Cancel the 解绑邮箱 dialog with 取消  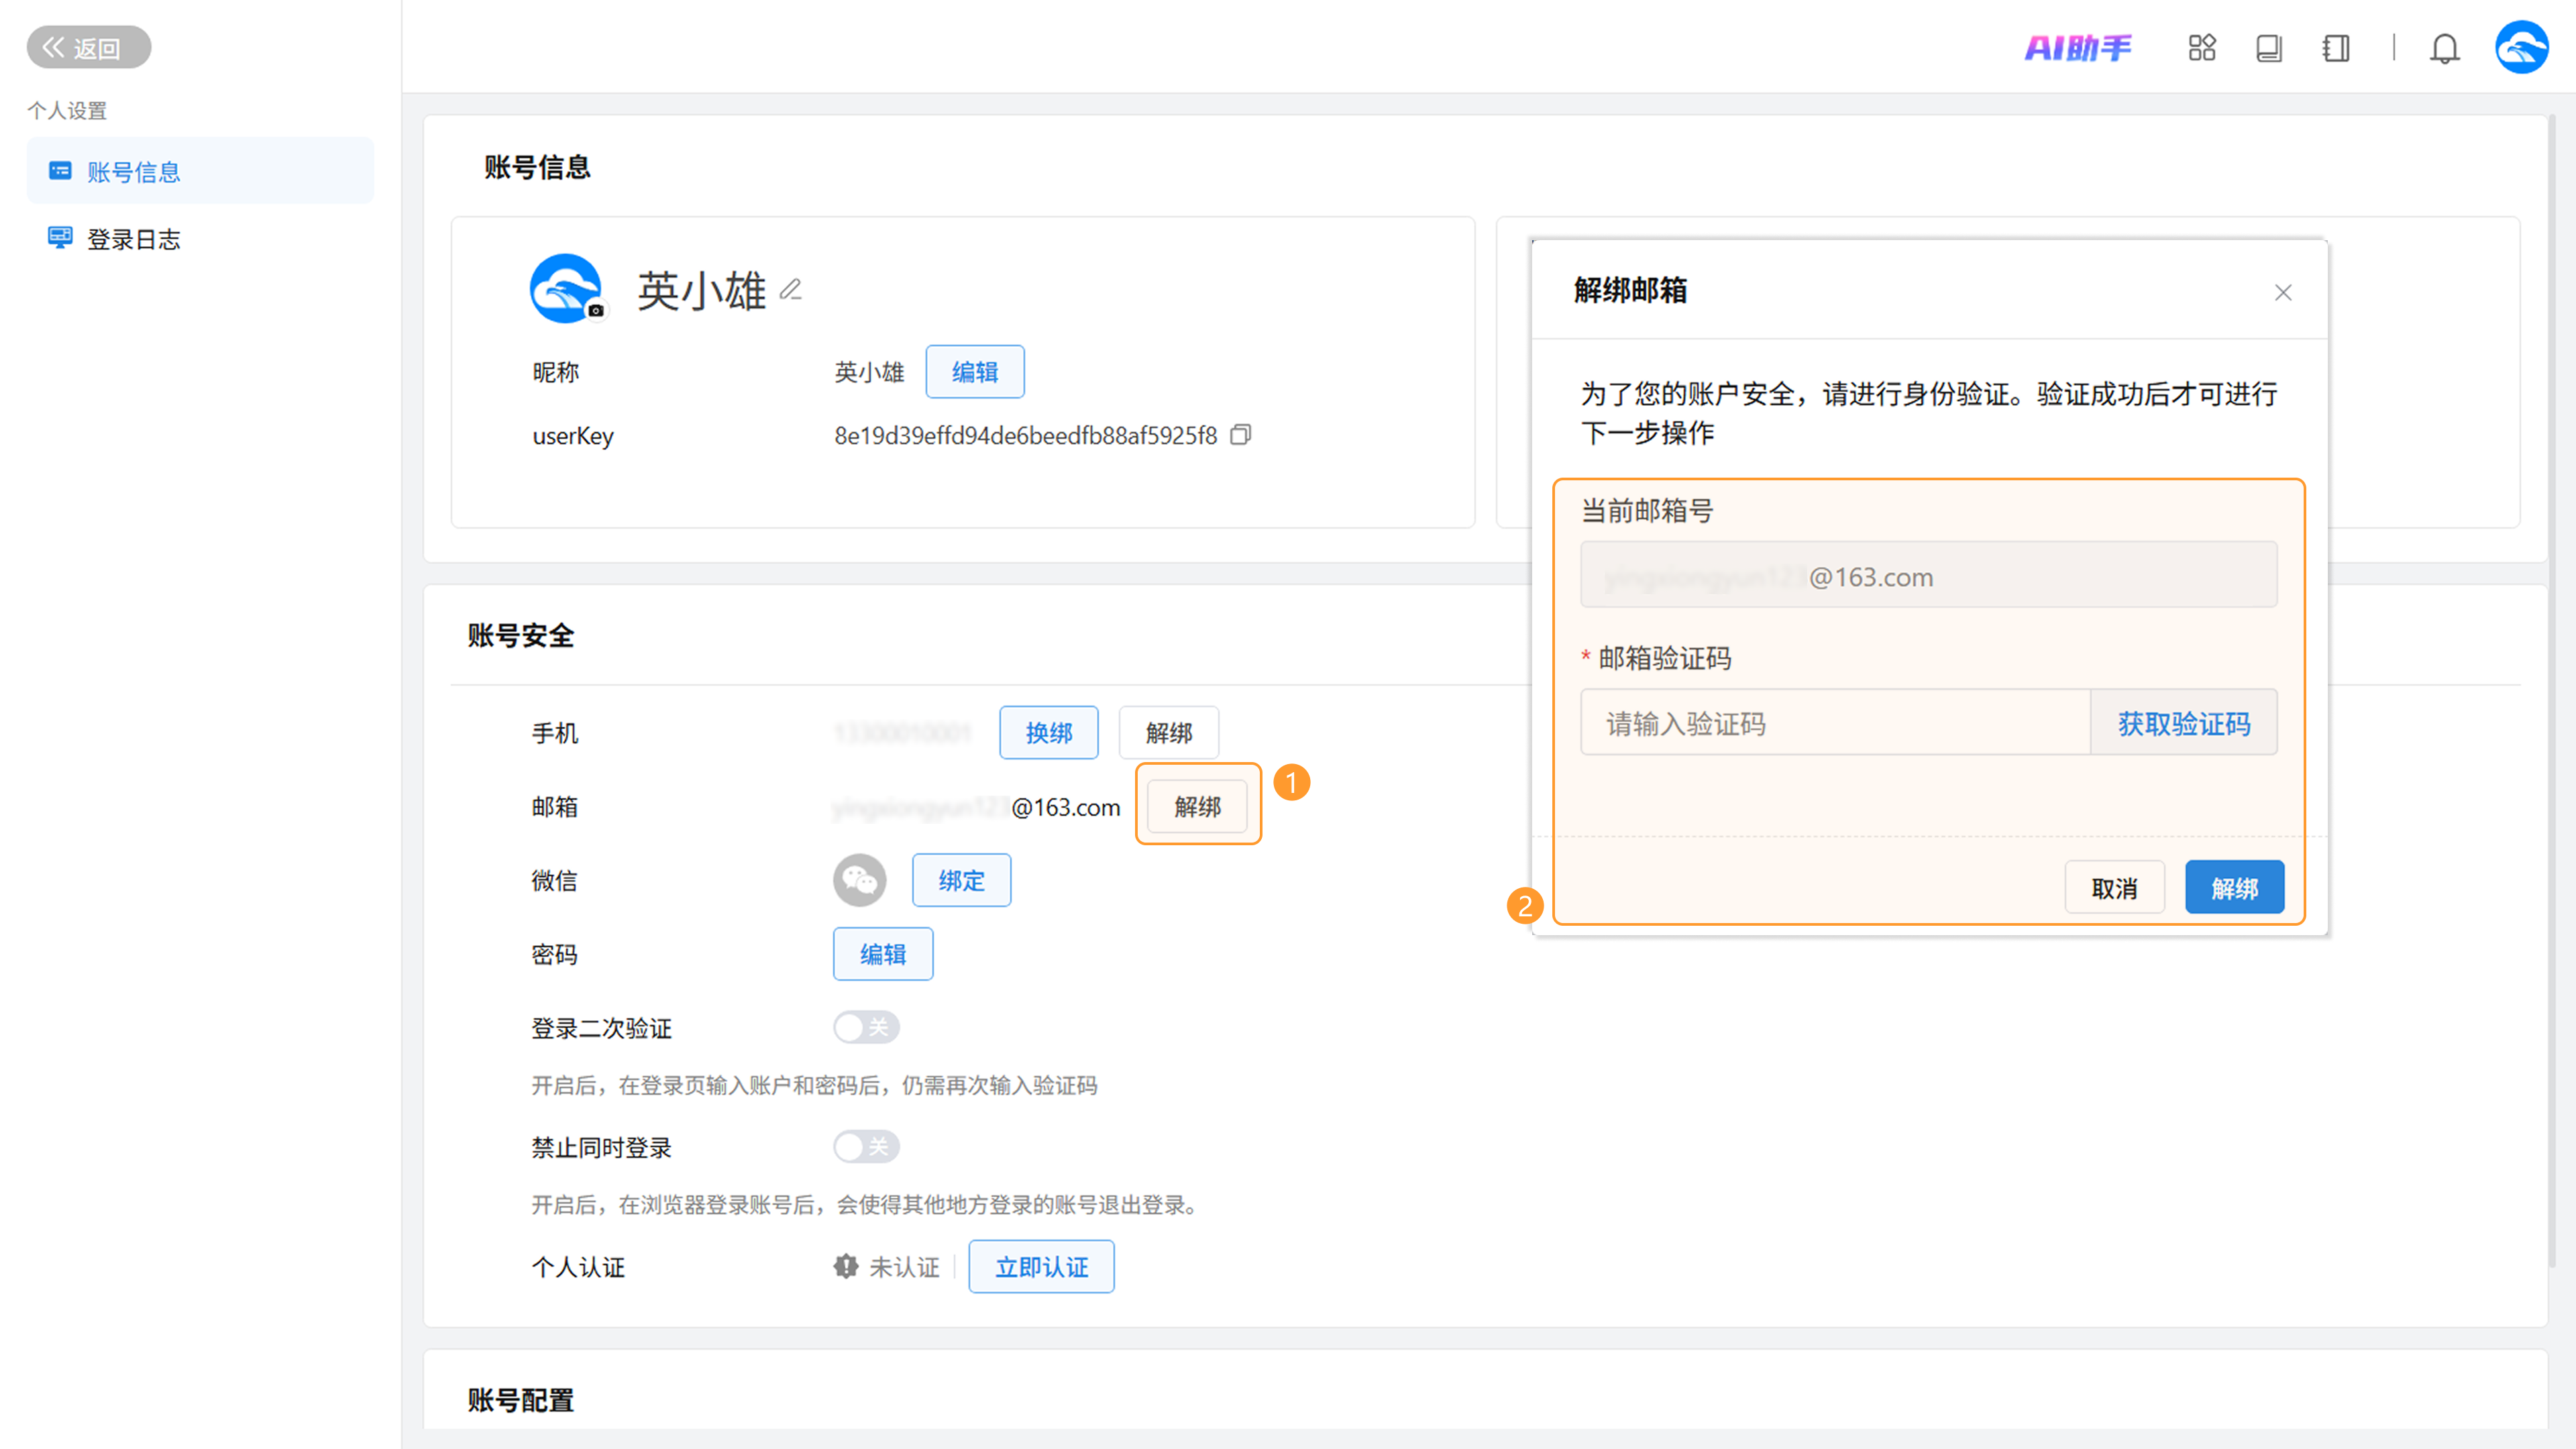coord(2114,888)
